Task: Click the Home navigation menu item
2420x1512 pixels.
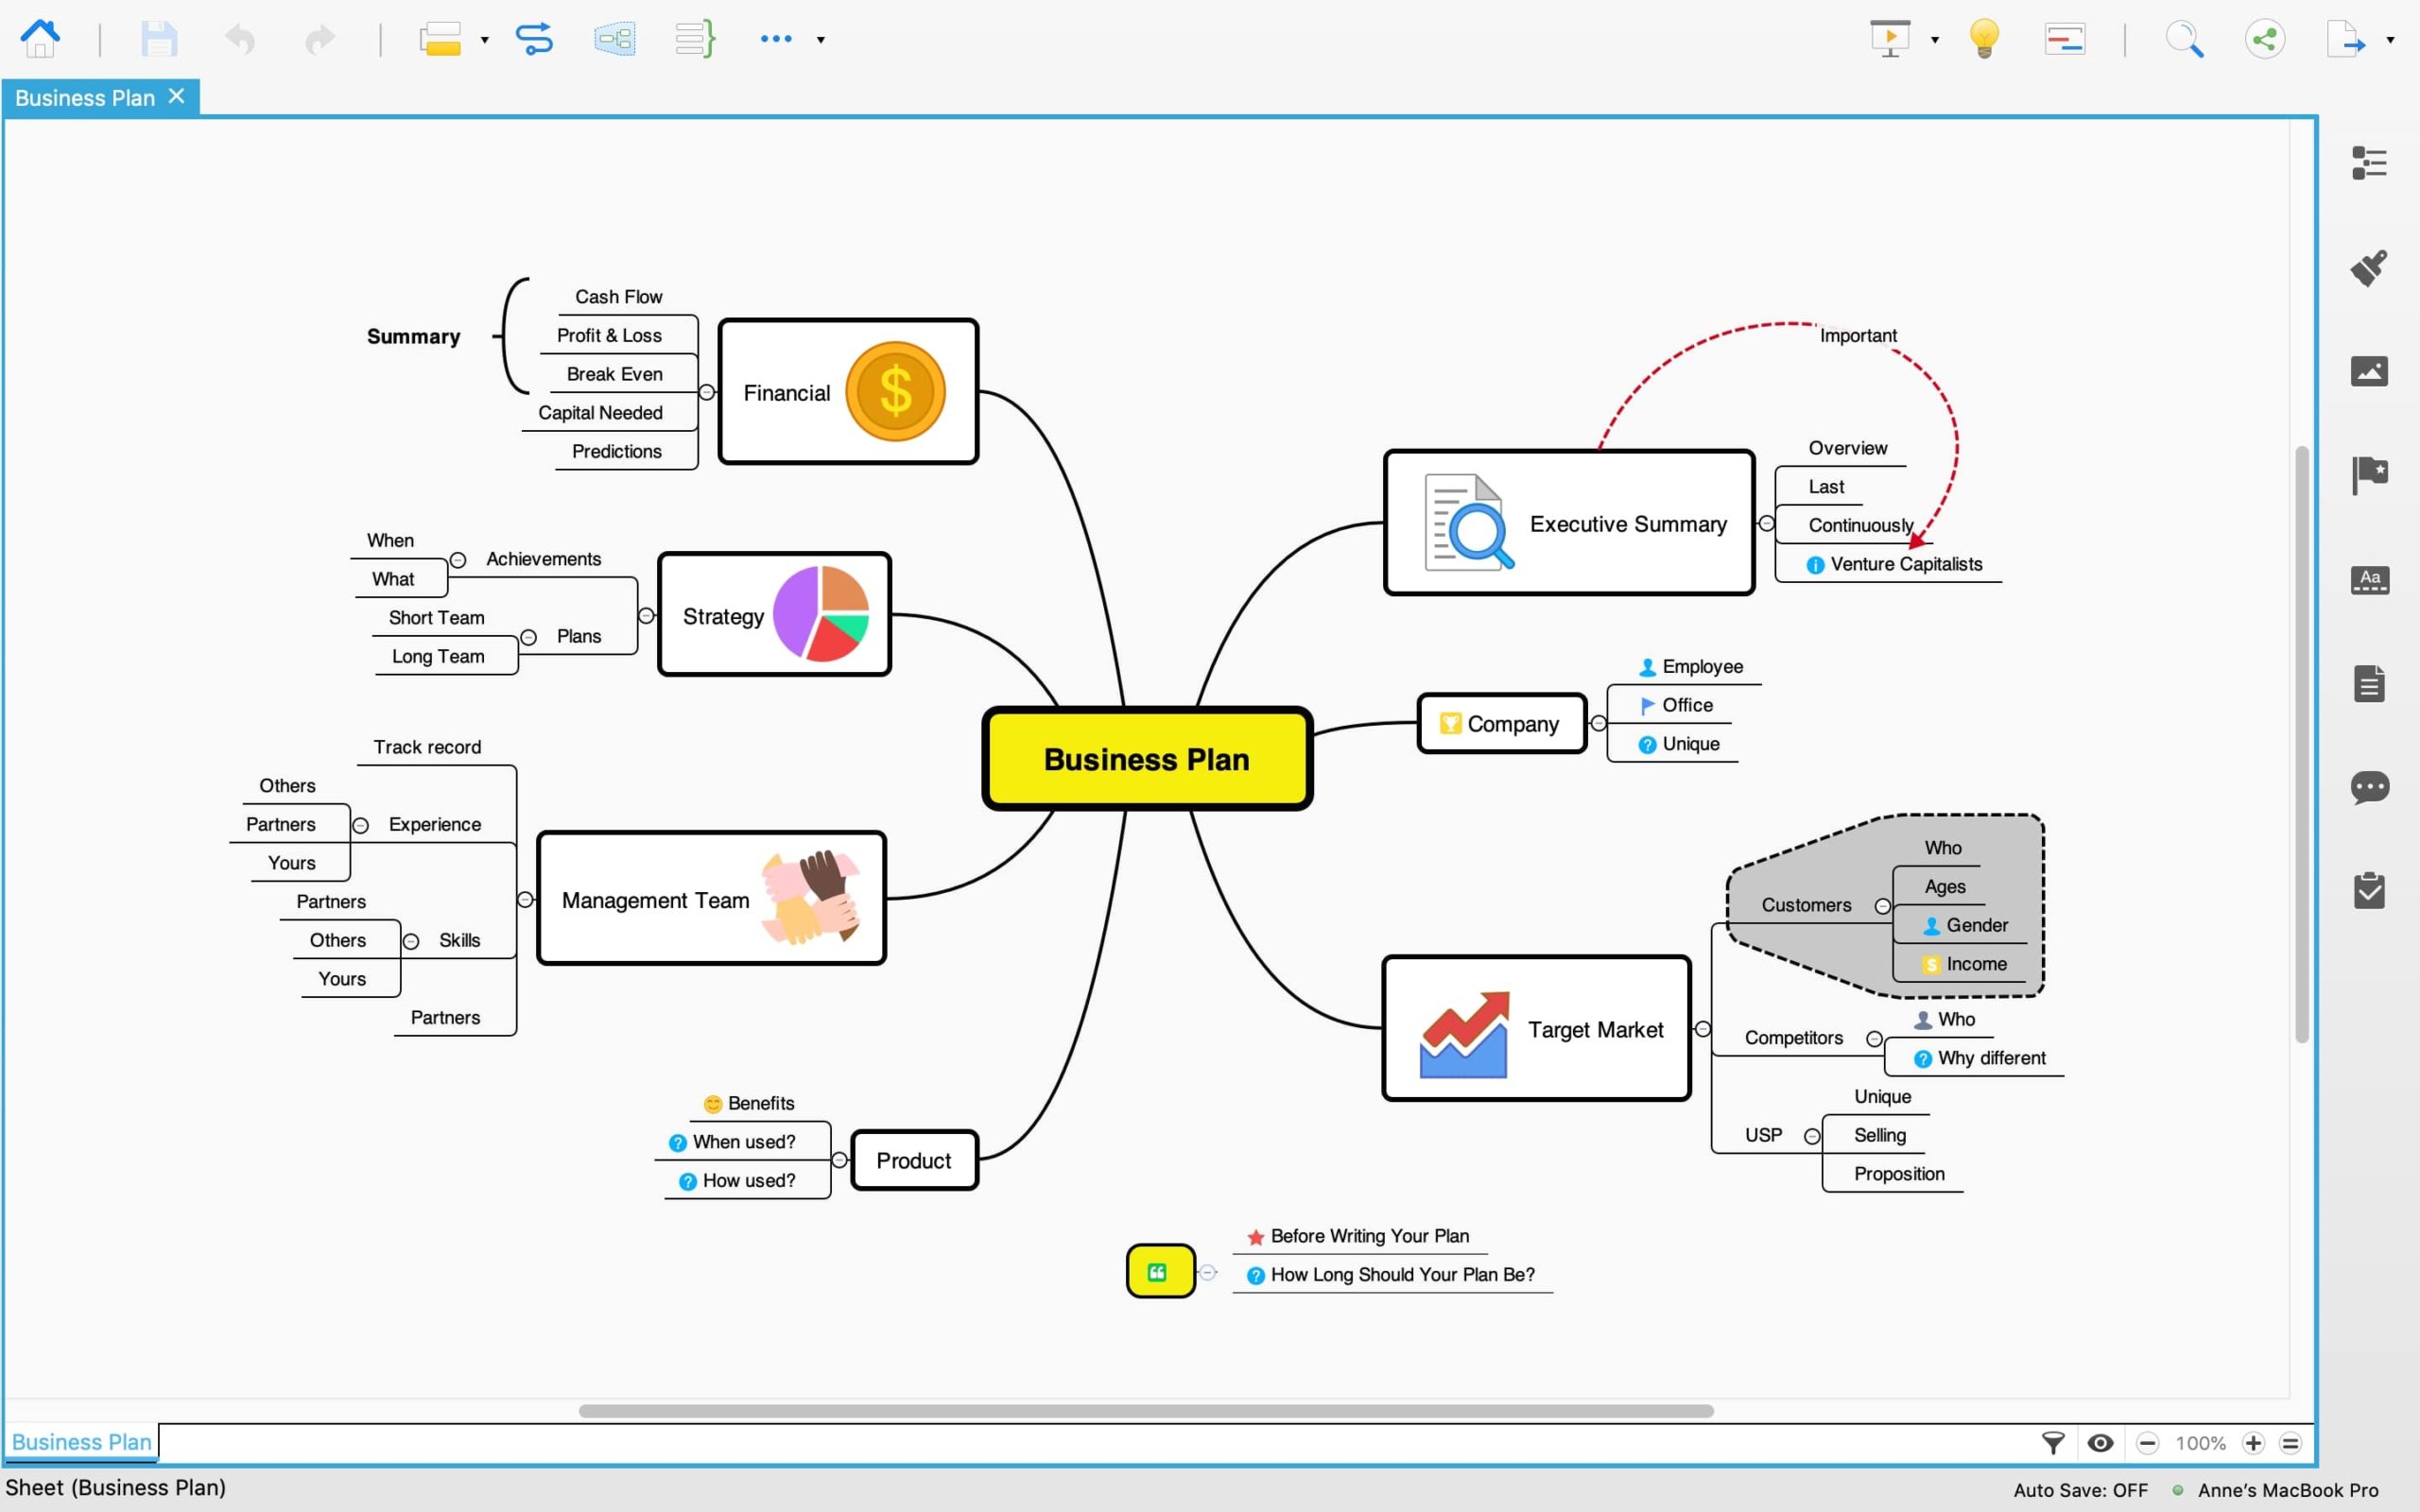Action: pyautogui.click(x=42, y=37)
